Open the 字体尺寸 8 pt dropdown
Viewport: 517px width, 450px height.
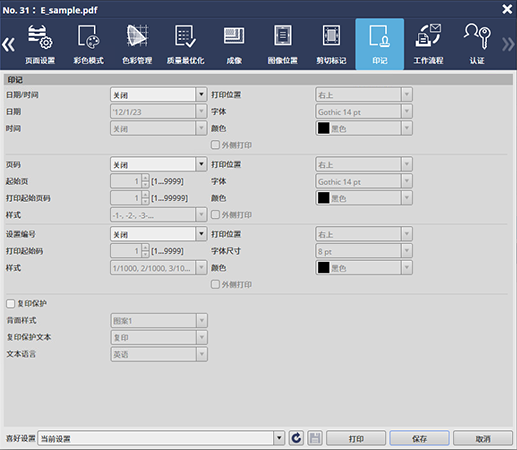[x=364, y=251]
